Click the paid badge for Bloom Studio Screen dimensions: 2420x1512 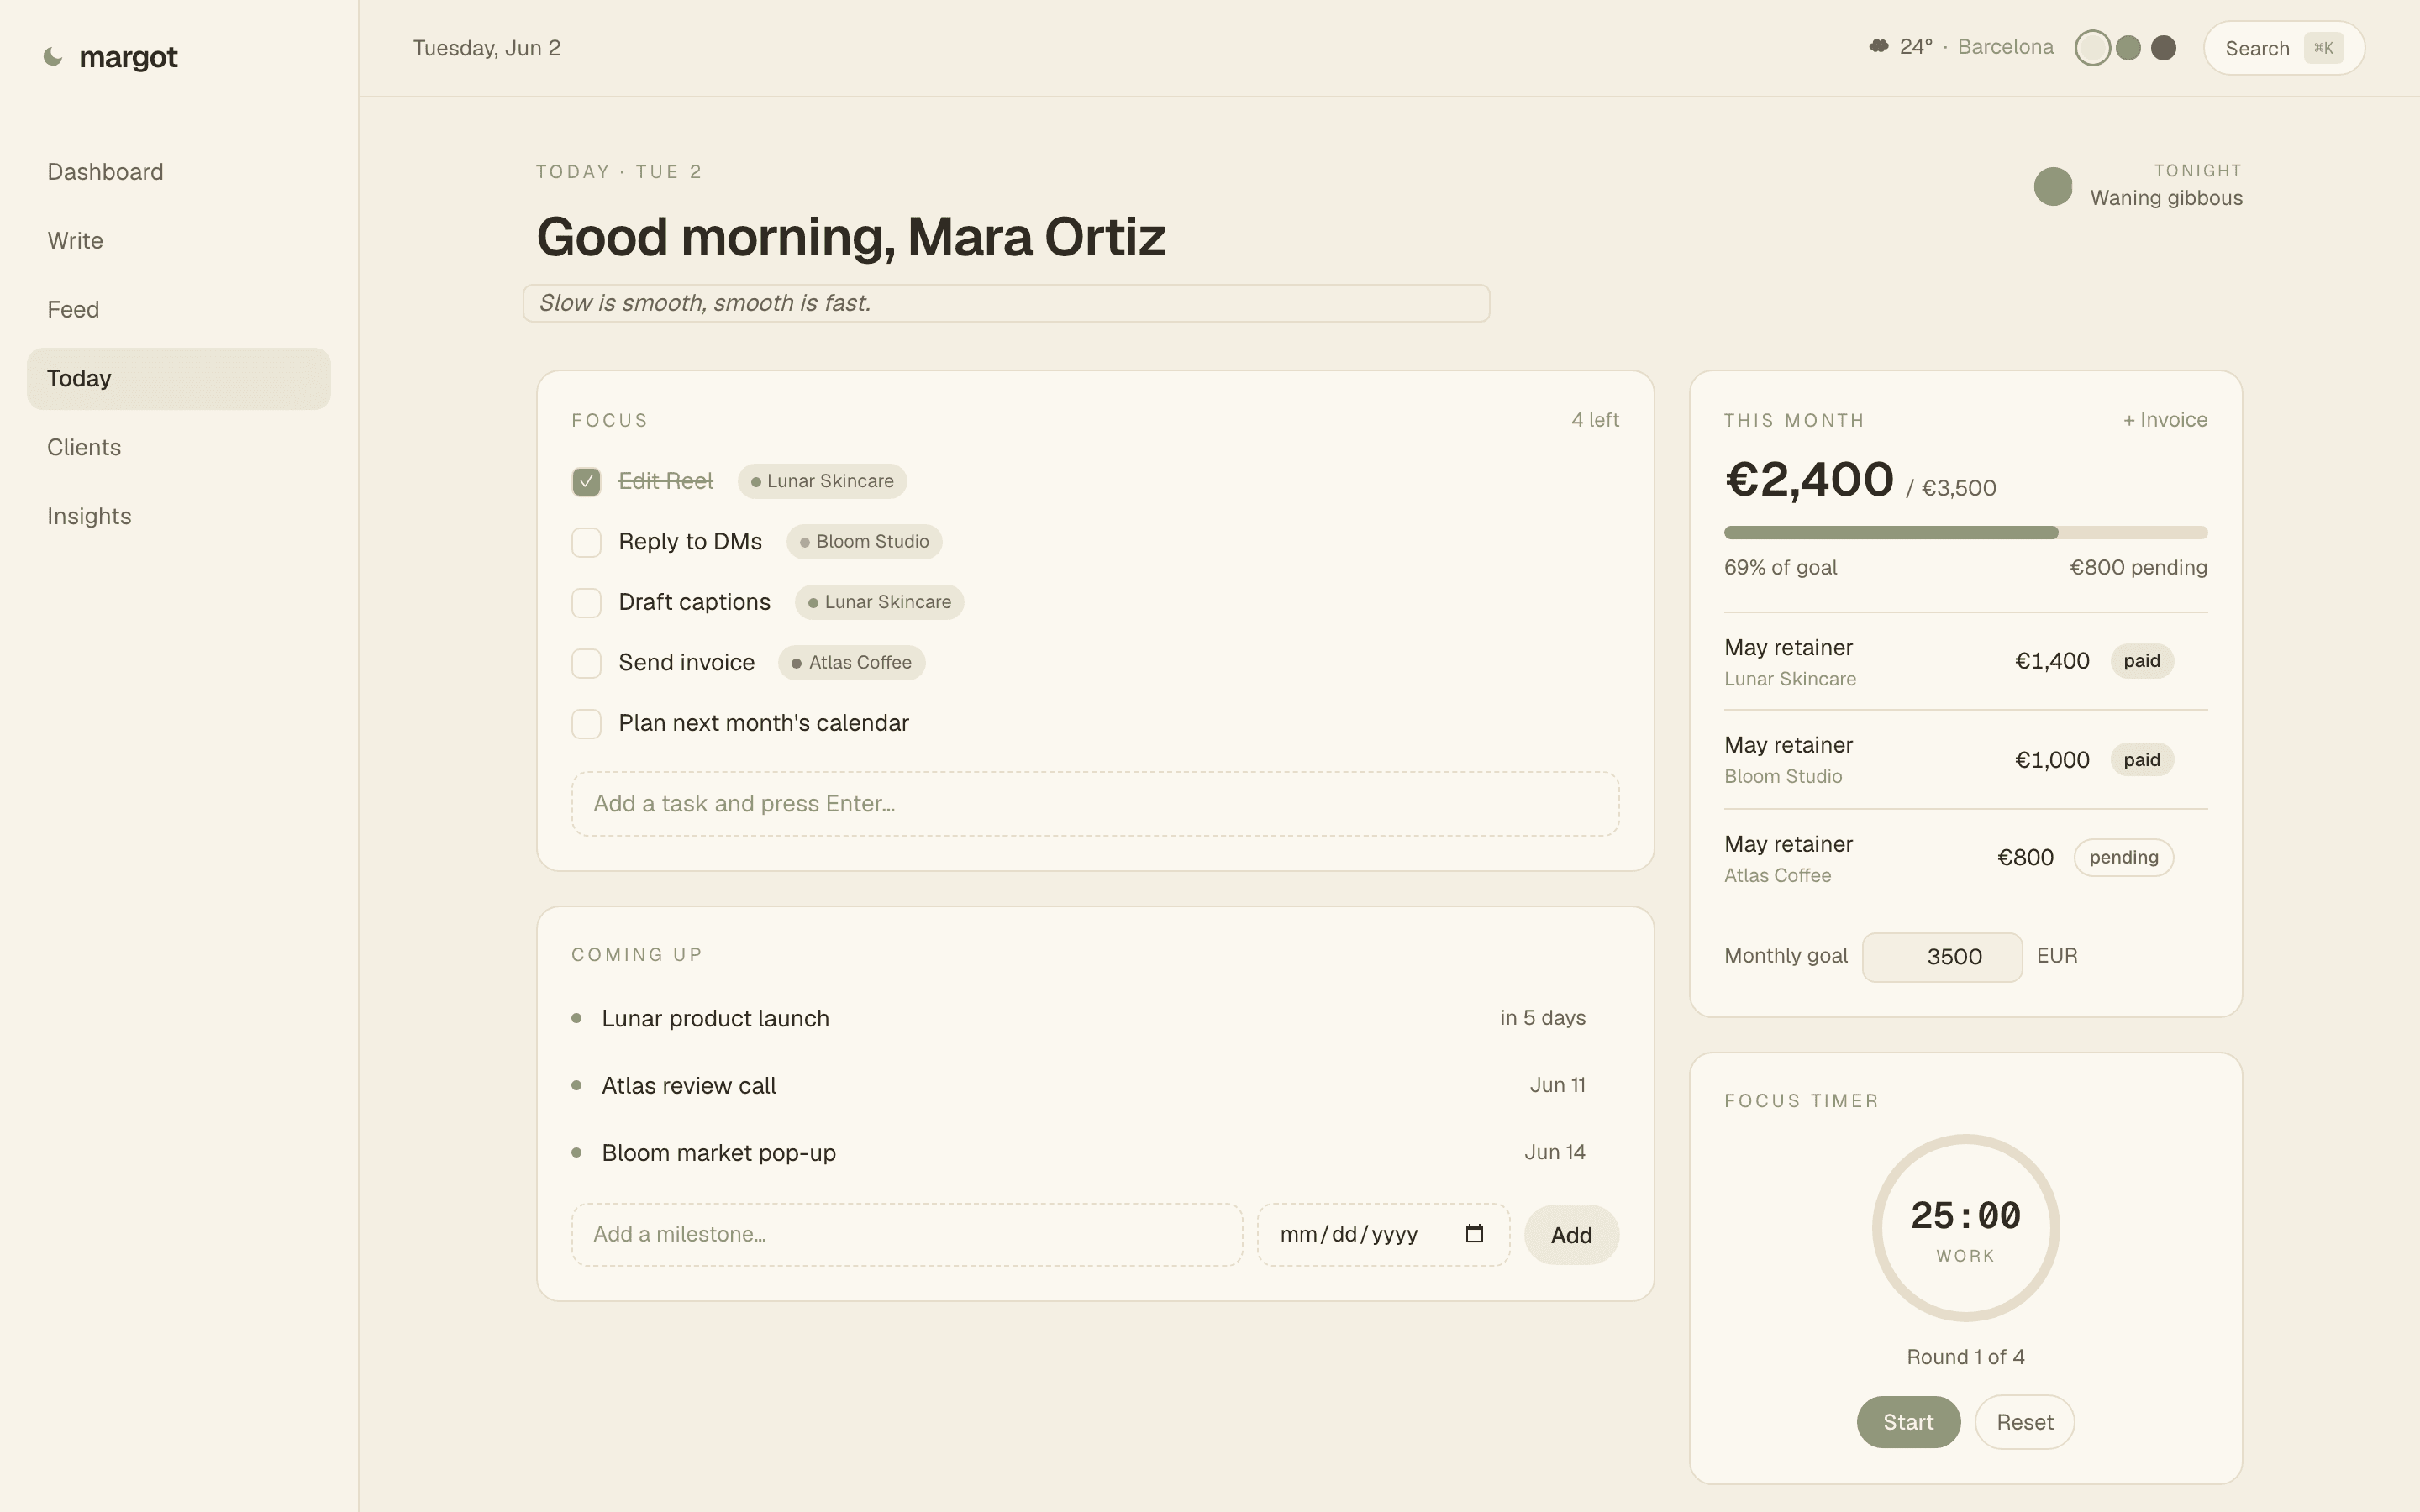click(2141, 760)
